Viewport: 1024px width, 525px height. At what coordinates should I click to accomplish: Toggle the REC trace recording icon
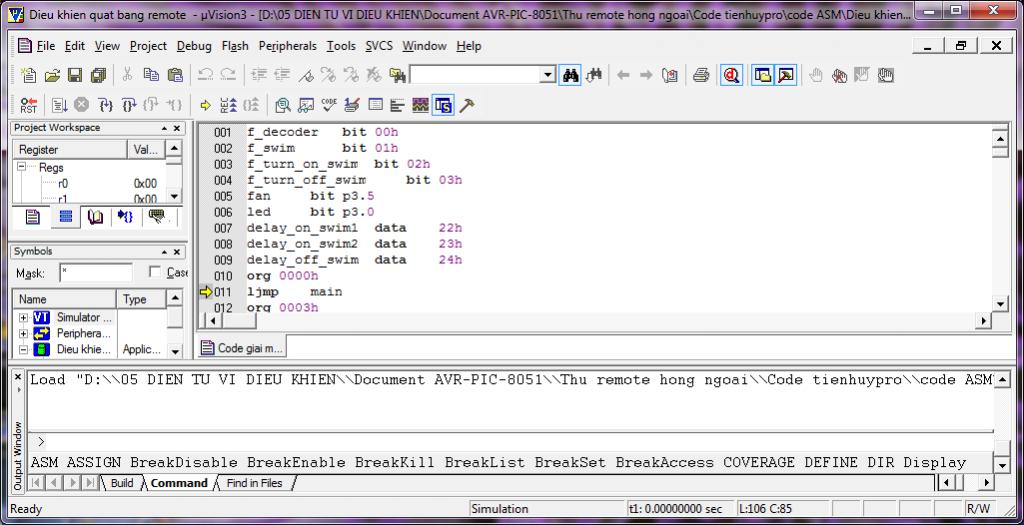[229, 105]
